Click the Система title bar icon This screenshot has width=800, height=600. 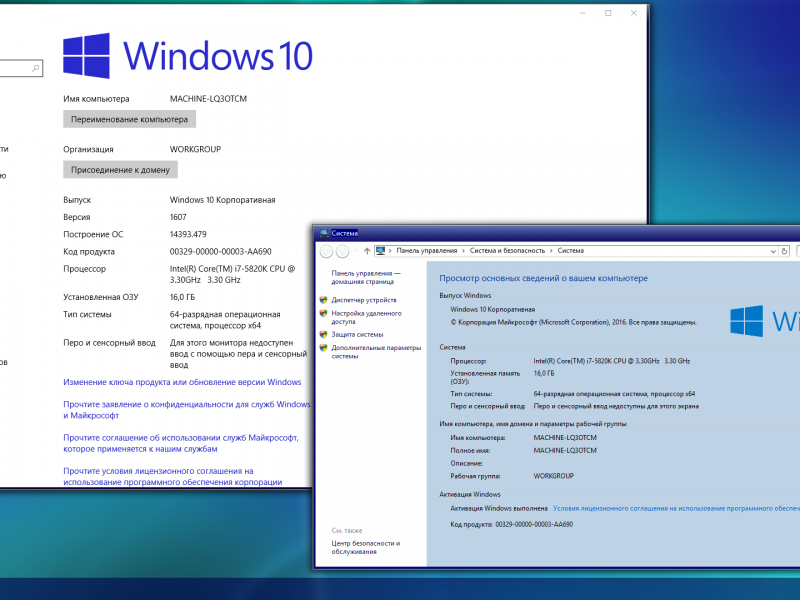click(324, 234)
